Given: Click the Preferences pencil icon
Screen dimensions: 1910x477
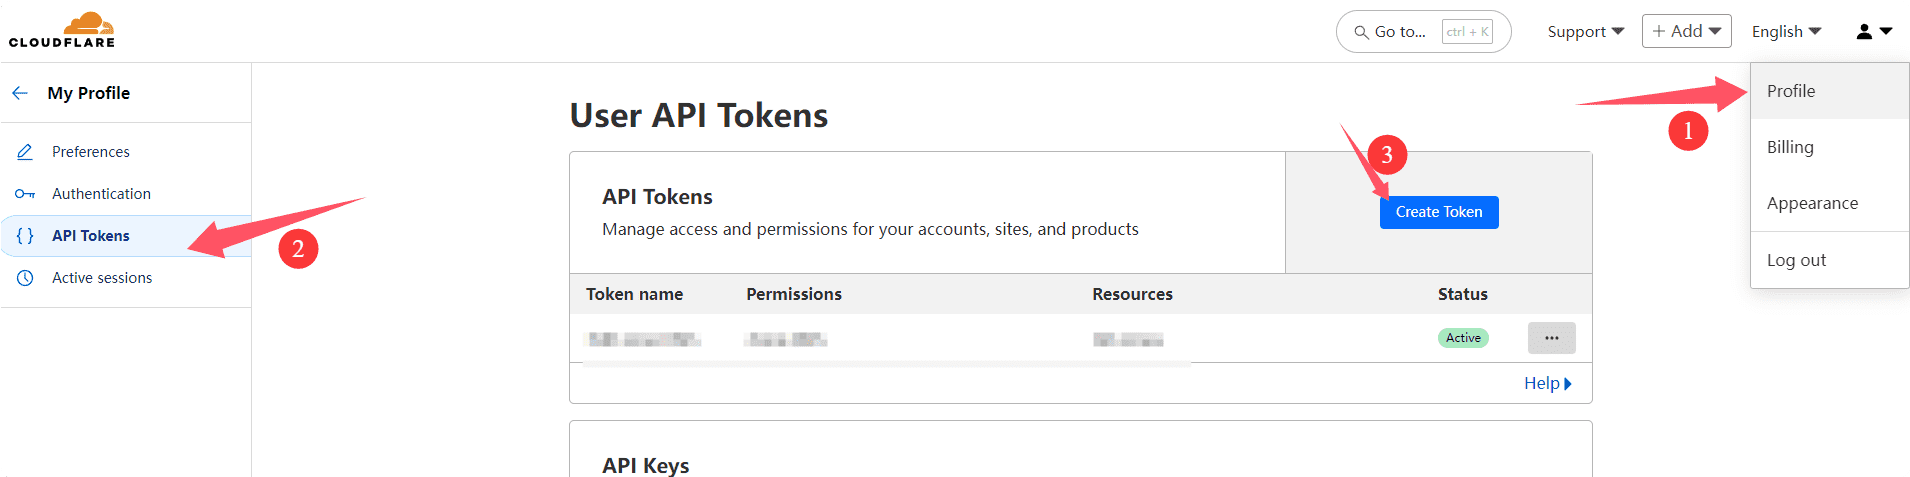Looking at the screenshot, I should coord(25,152).
